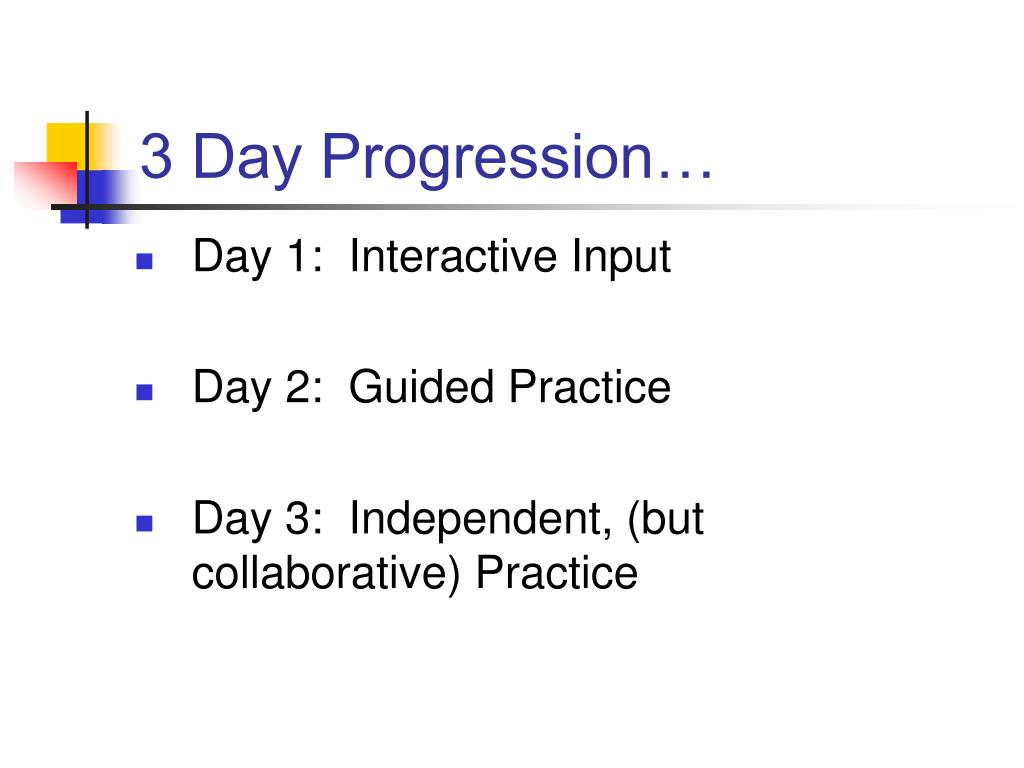
Task: Click the 'Interactive Input' text
Action: tap(510, 257)
